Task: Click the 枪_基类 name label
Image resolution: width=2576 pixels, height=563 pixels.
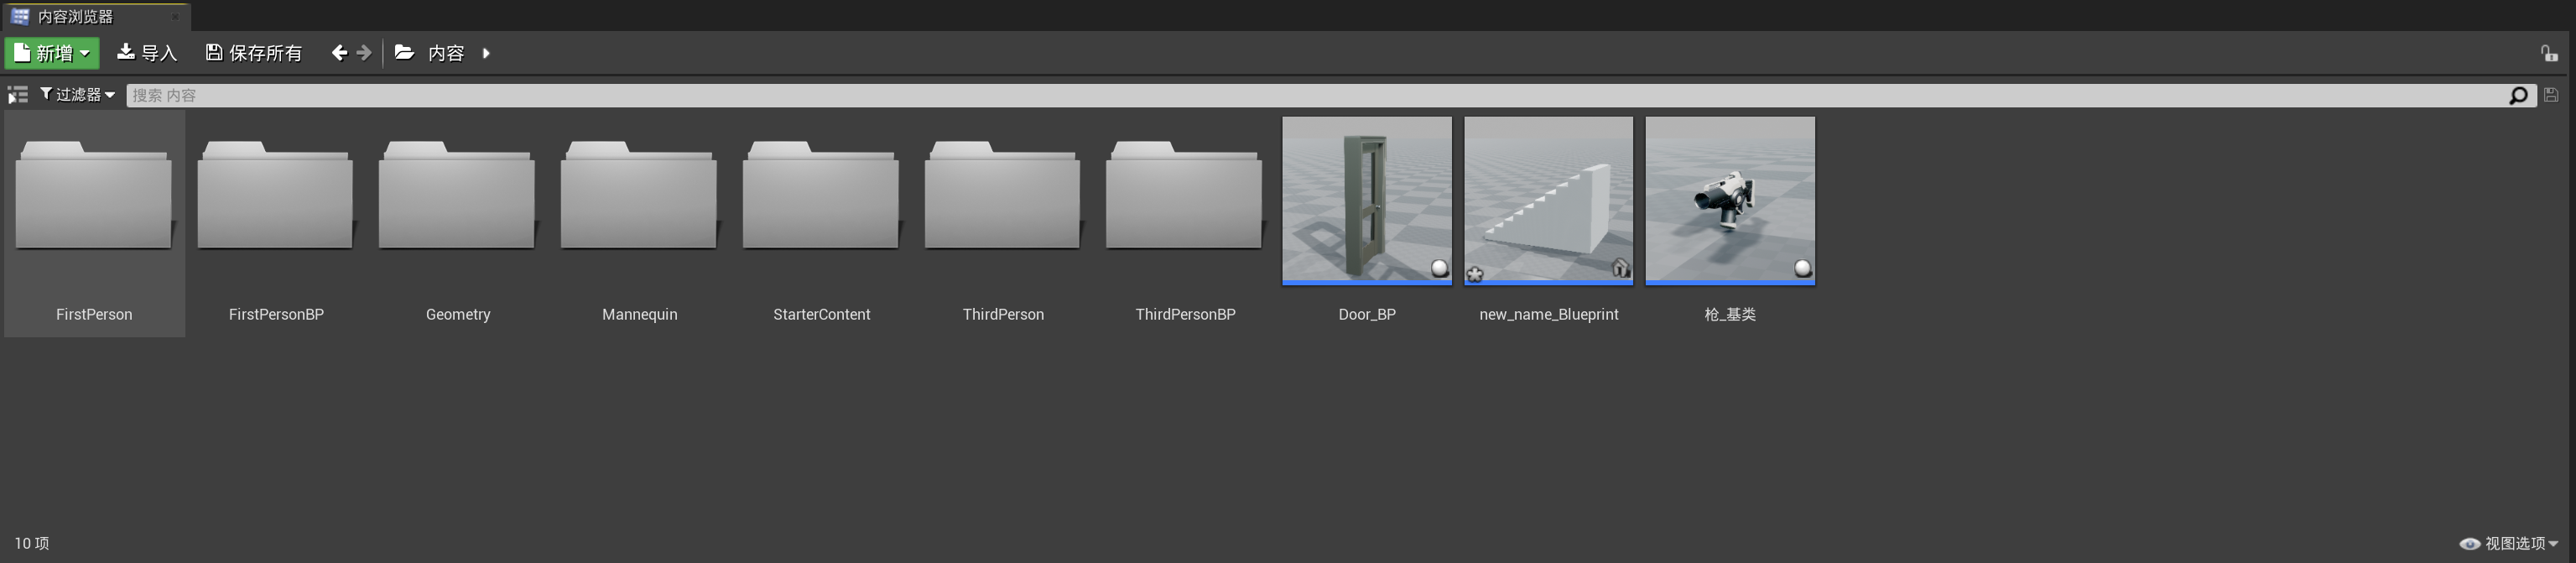Action: point(1730,314)
